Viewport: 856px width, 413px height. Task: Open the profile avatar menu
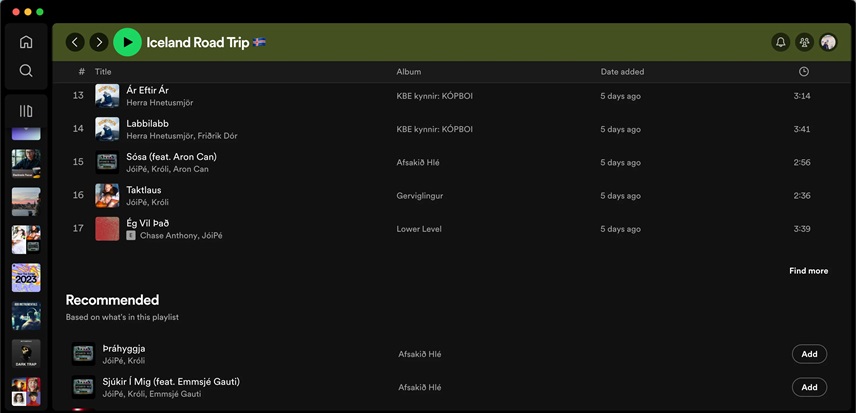[x=828, y=42]
